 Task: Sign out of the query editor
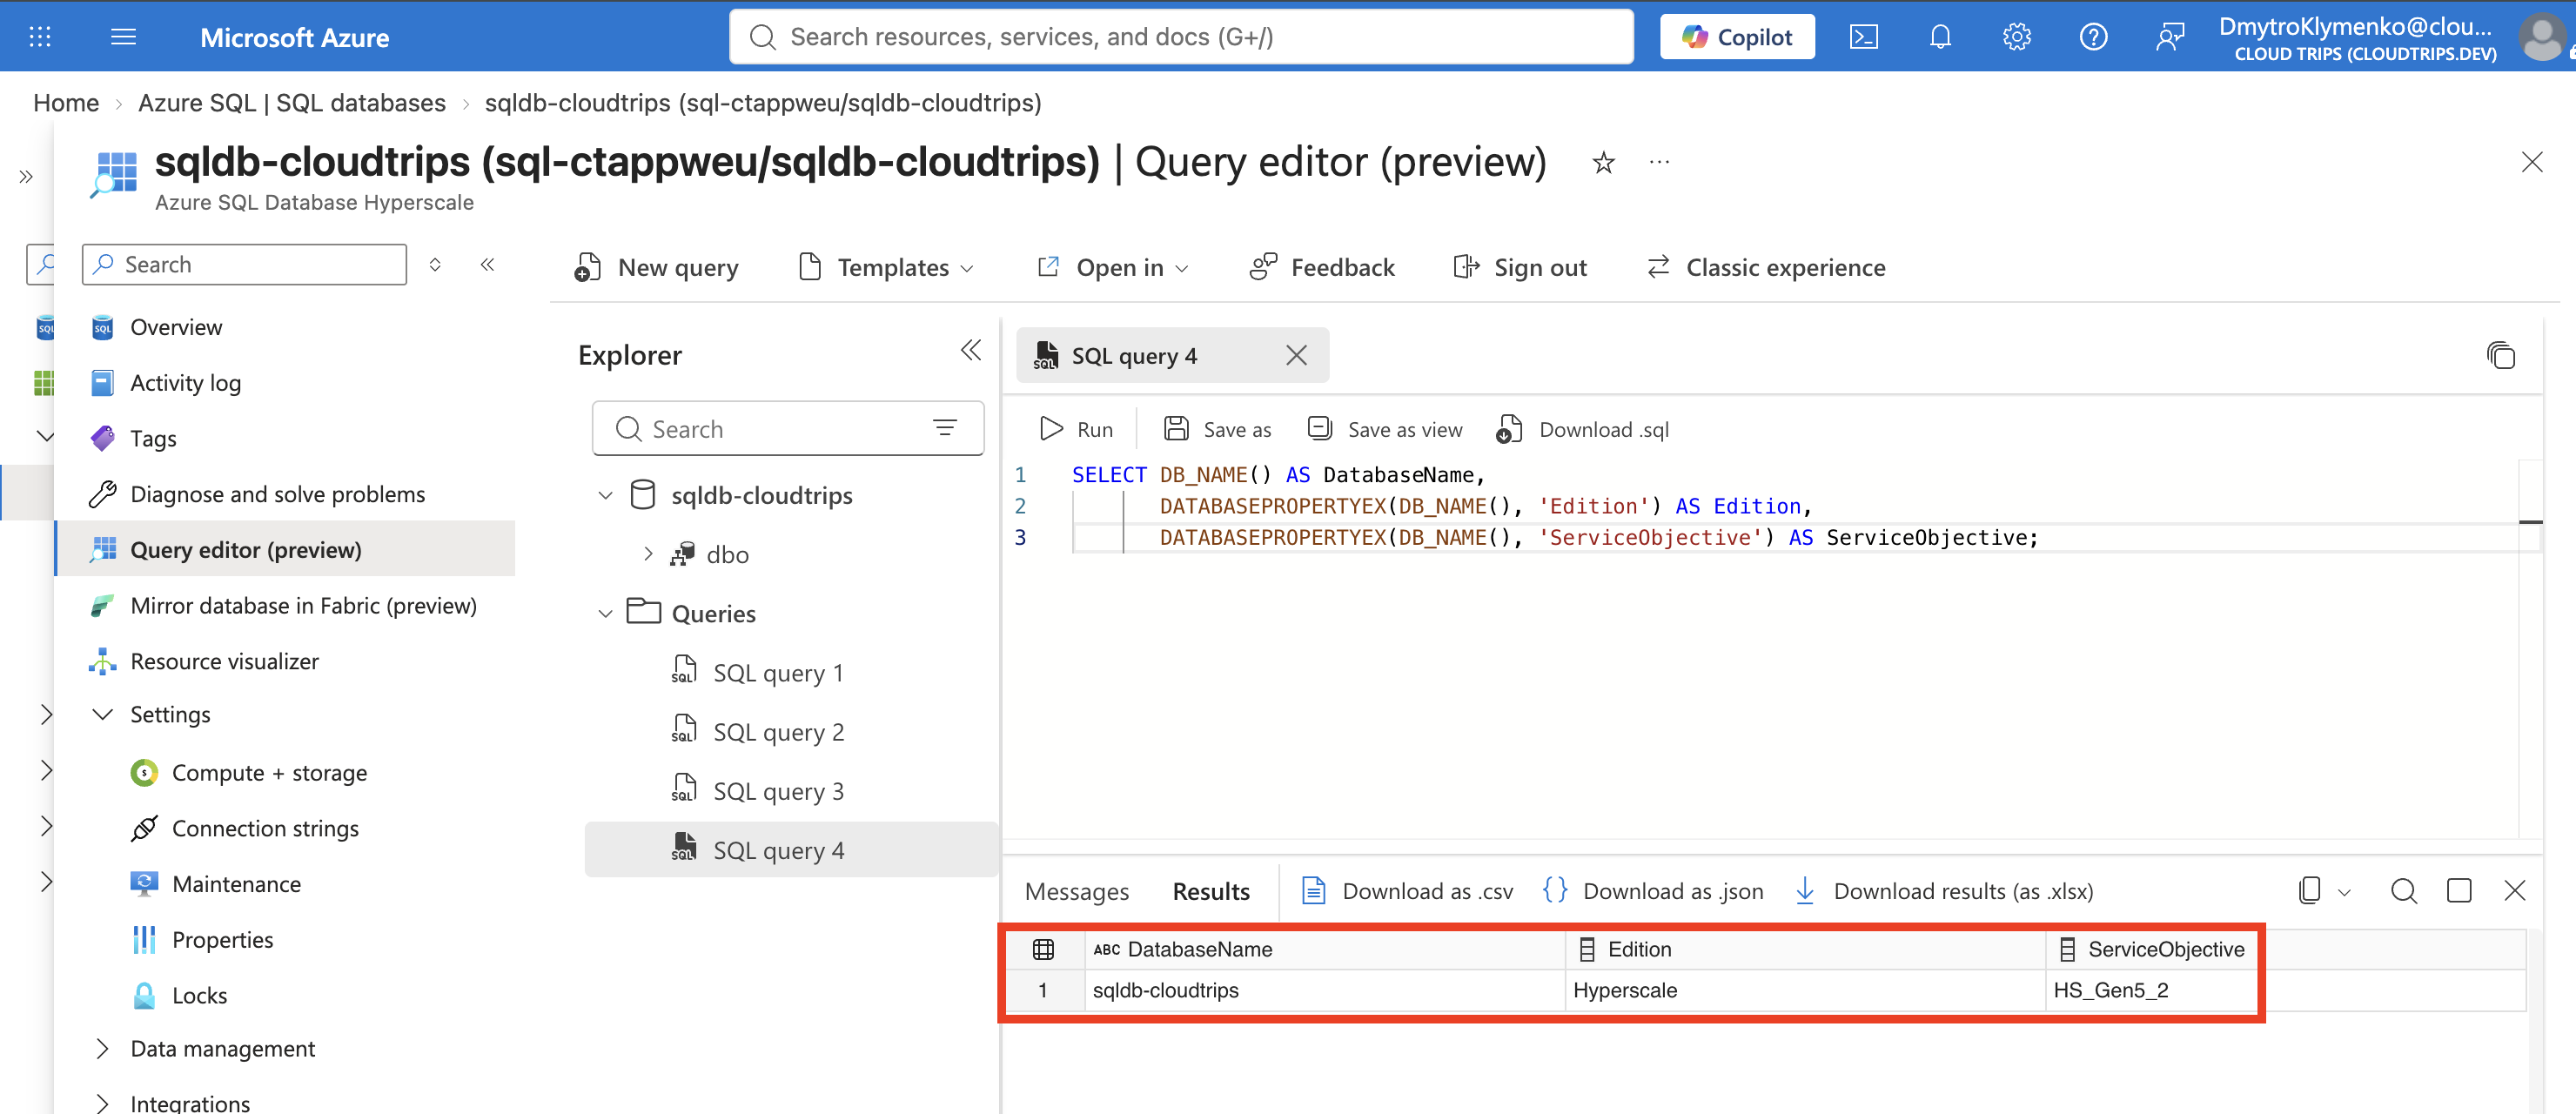click(1519, 267)
